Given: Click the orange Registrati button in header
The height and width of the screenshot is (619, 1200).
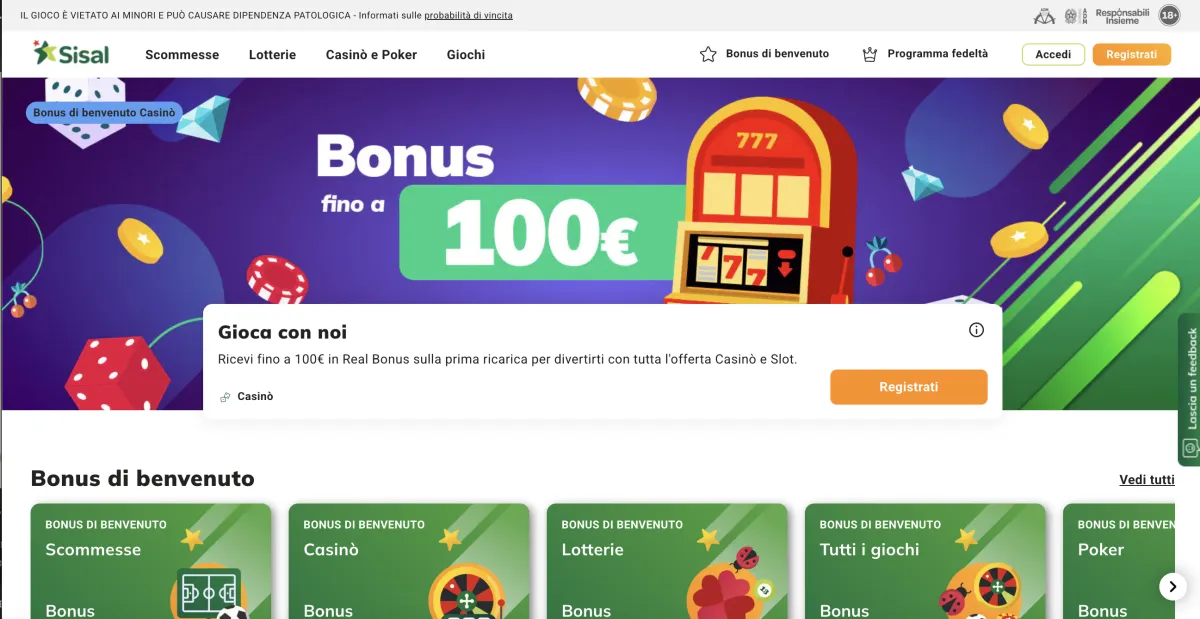Looking at the screenshot, I should [1132, 55].
